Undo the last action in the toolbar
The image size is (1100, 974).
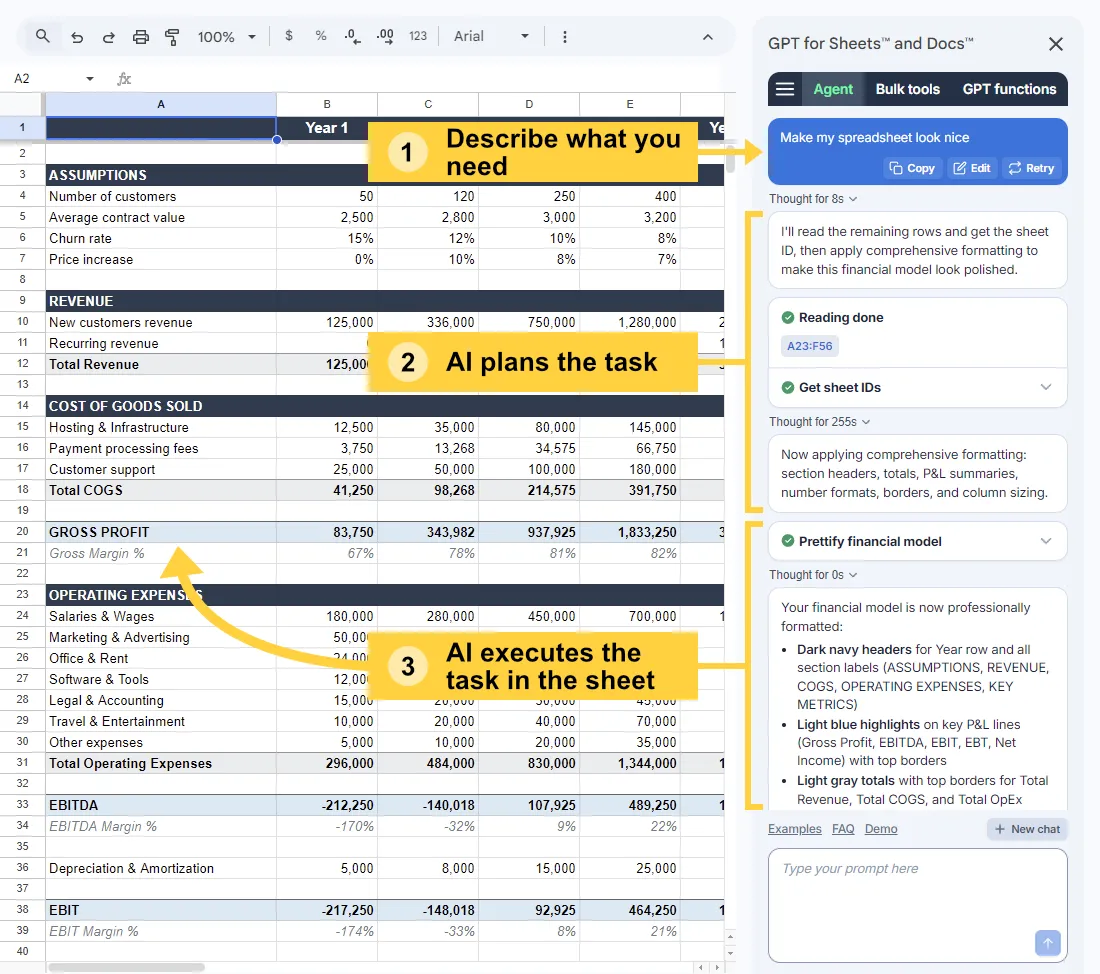coord(77,36)
